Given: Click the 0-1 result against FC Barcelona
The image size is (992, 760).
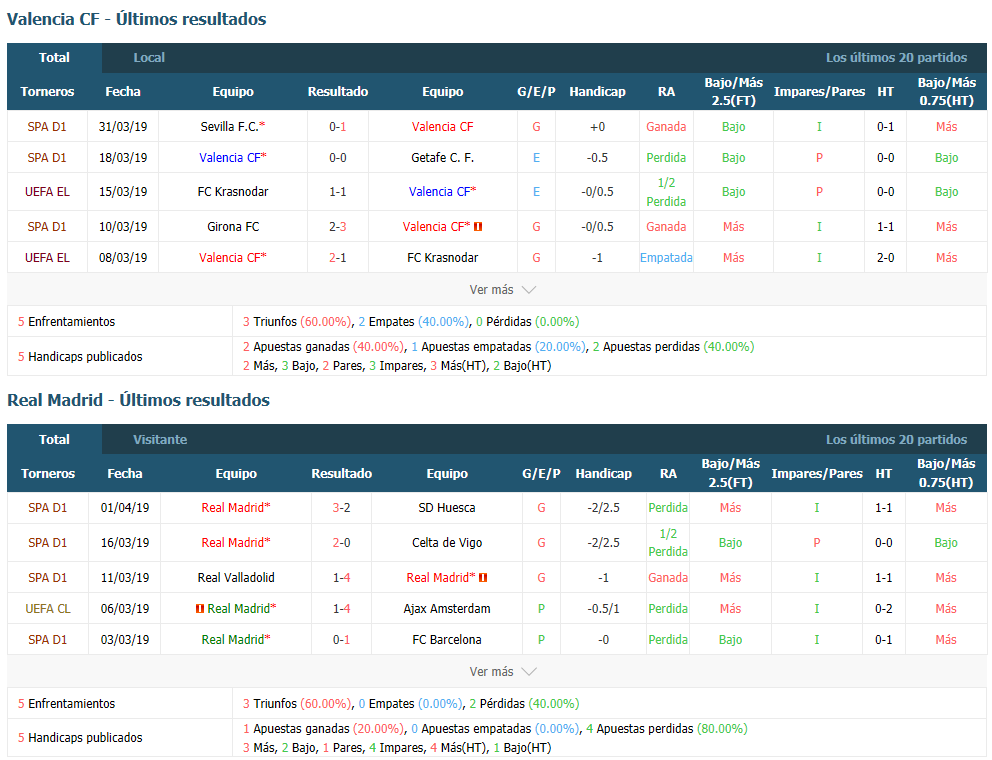Looking at the screenshot, I should [x=341, y=640].
